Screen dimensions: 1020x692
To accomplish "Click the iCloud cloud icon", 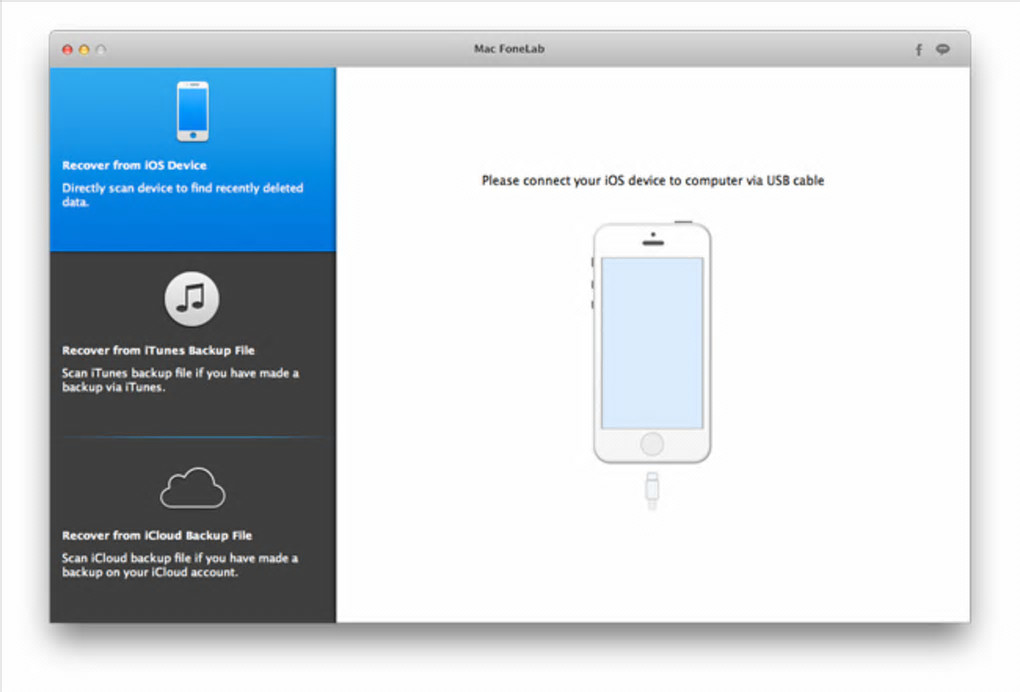I will coord(193,488).
